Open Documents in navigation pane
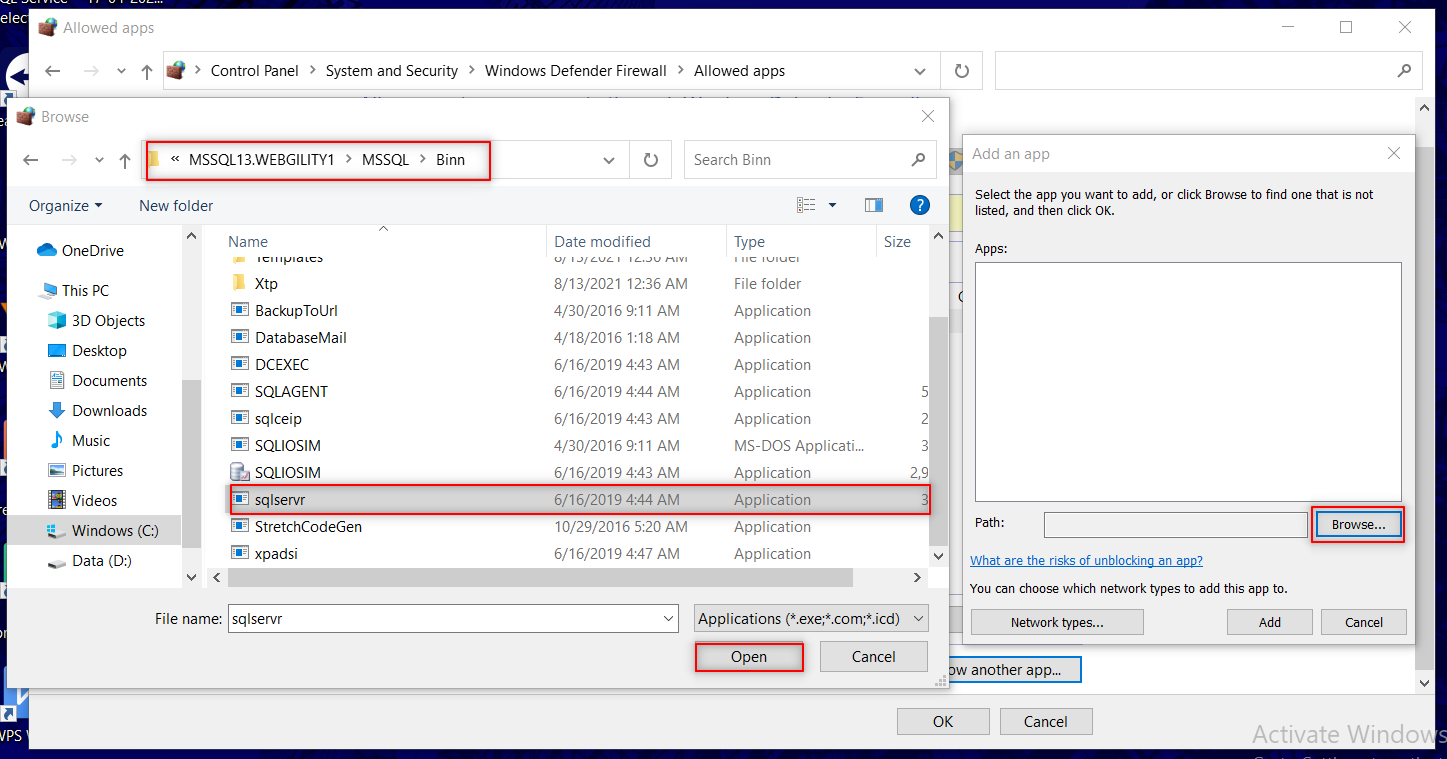This screenshot has width=1447, height=759. [109, 381]
